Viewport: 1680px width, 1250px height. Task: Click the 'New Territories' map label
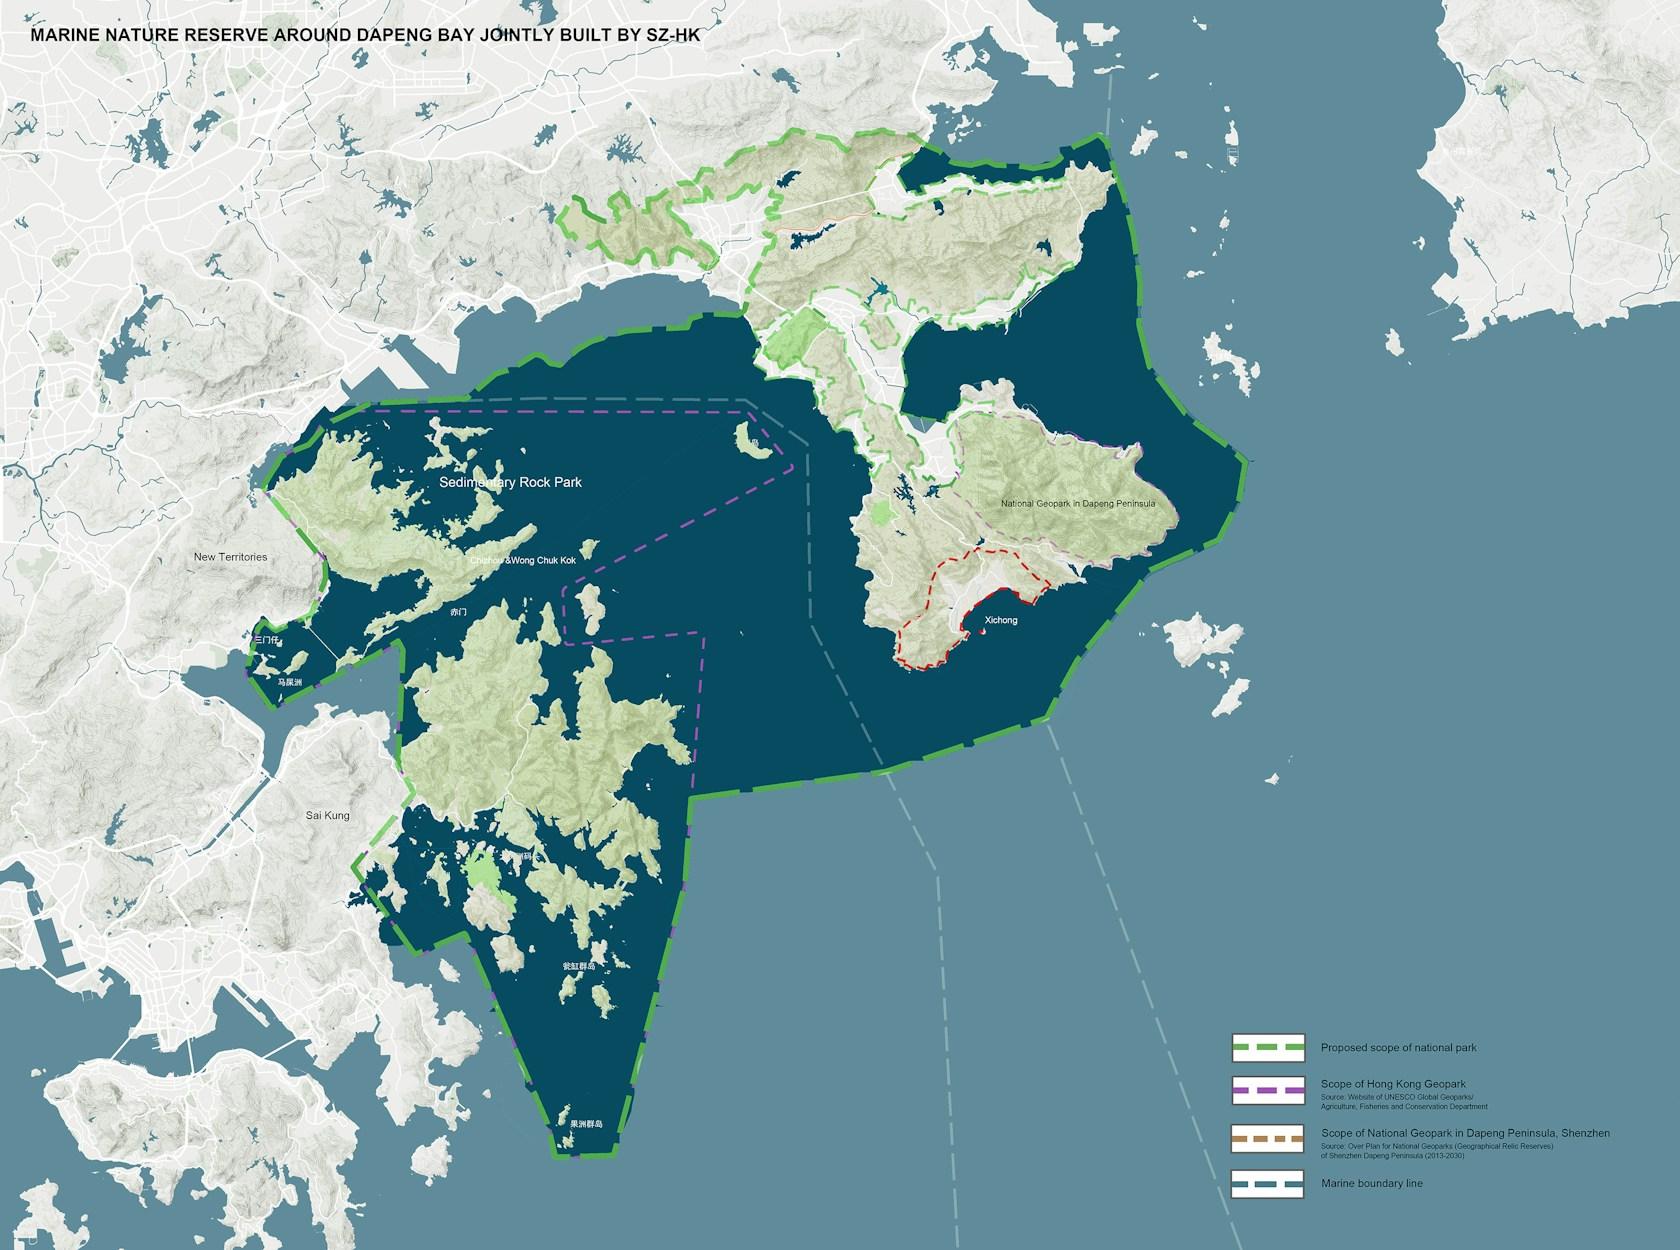pos(231,556)
